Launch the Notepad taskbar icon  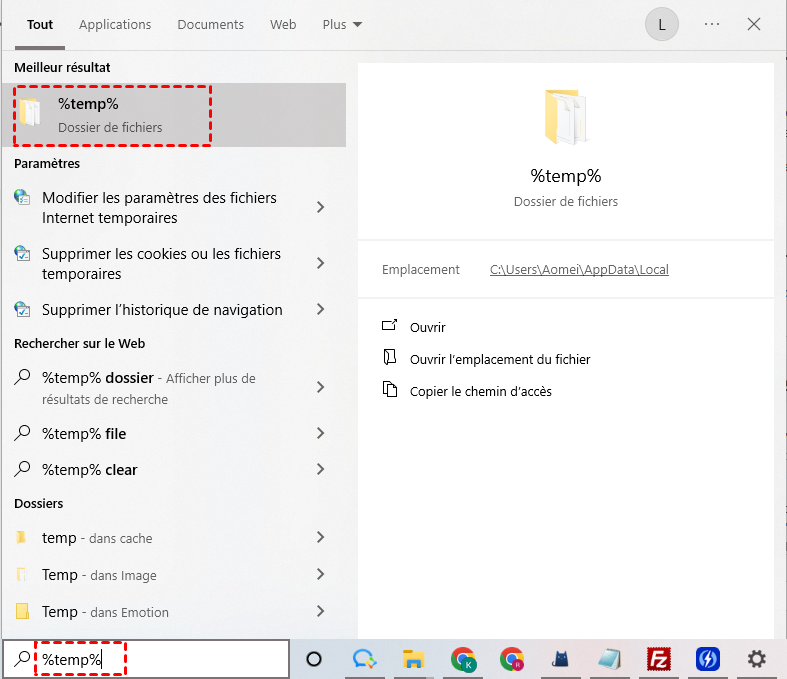pyautogui.click(x=609, y=659)
